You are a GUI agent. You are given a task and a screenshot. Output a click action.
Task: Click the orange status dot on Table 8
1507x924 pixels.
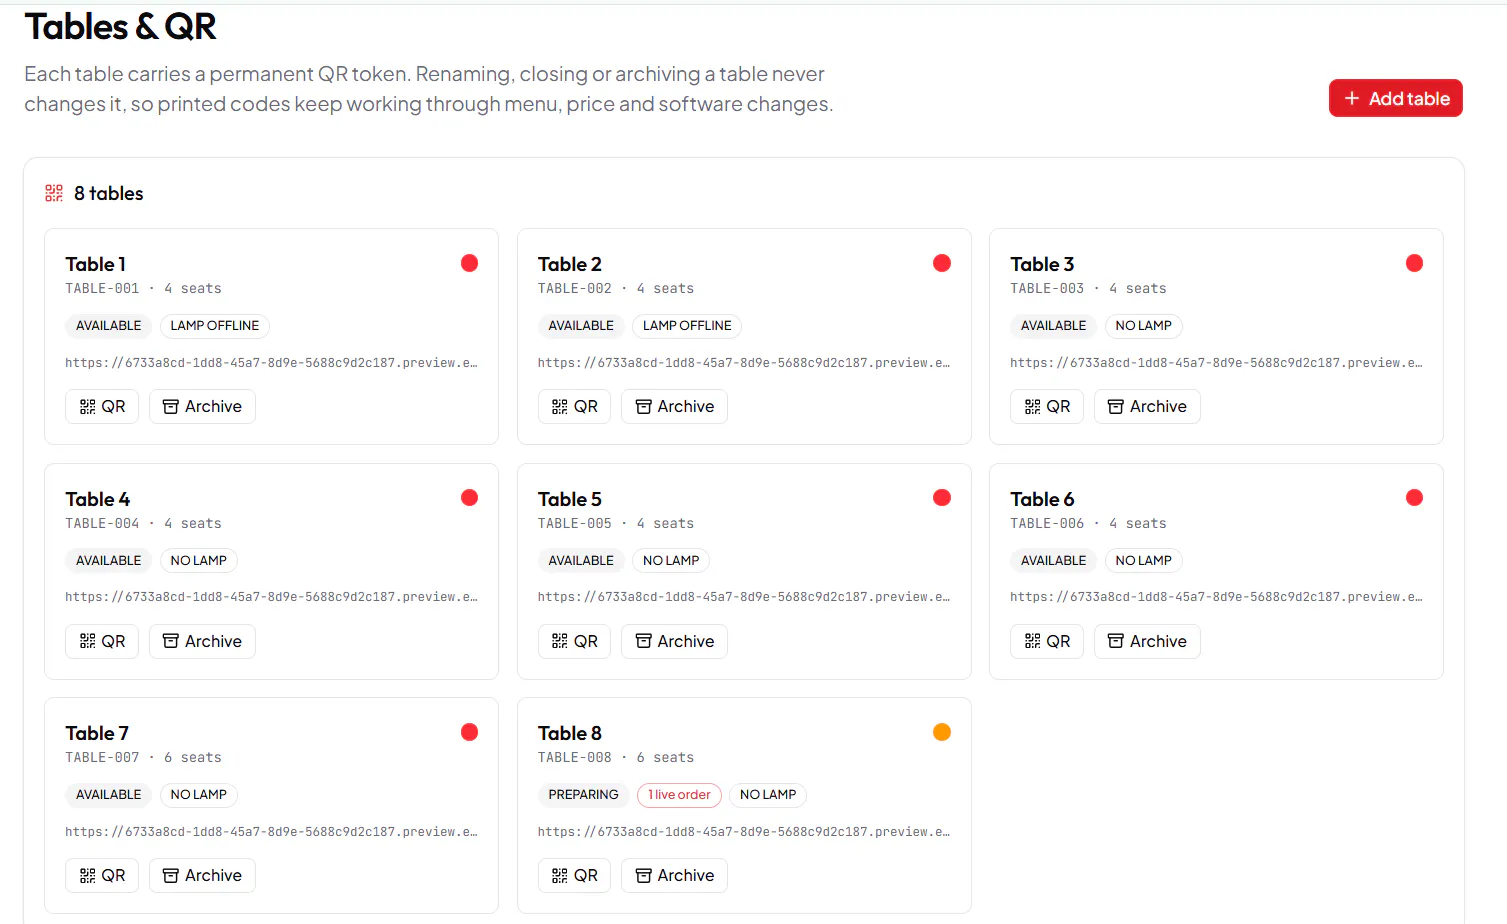[942, 732]
